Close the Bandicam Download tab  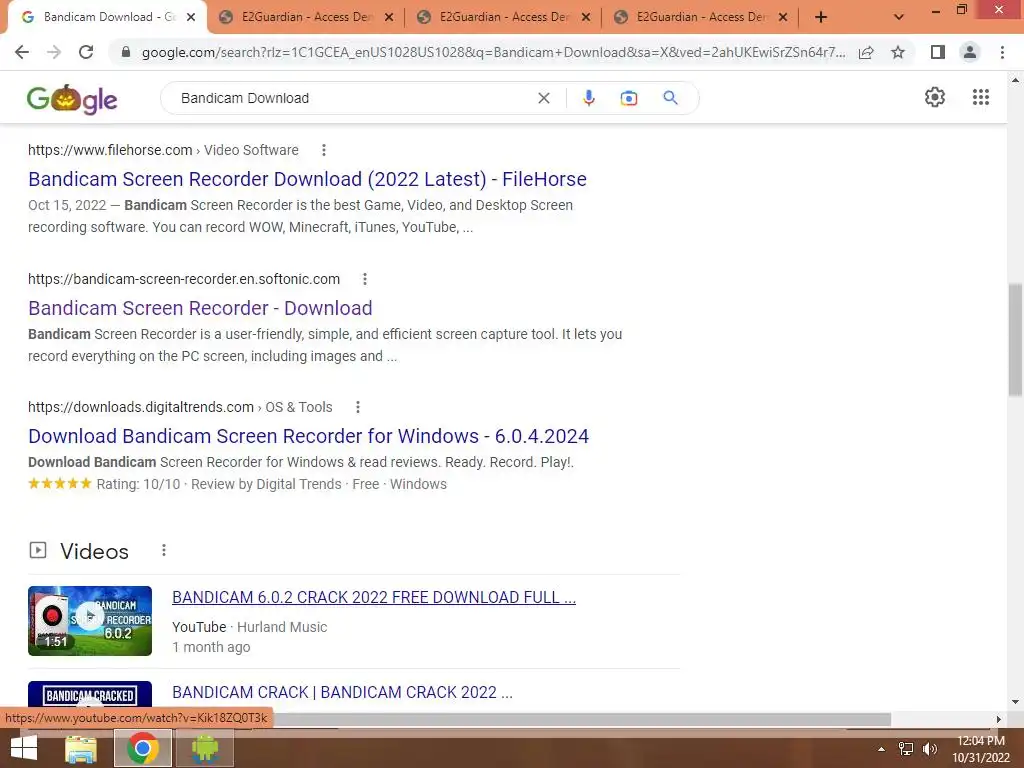click(191, 18)
